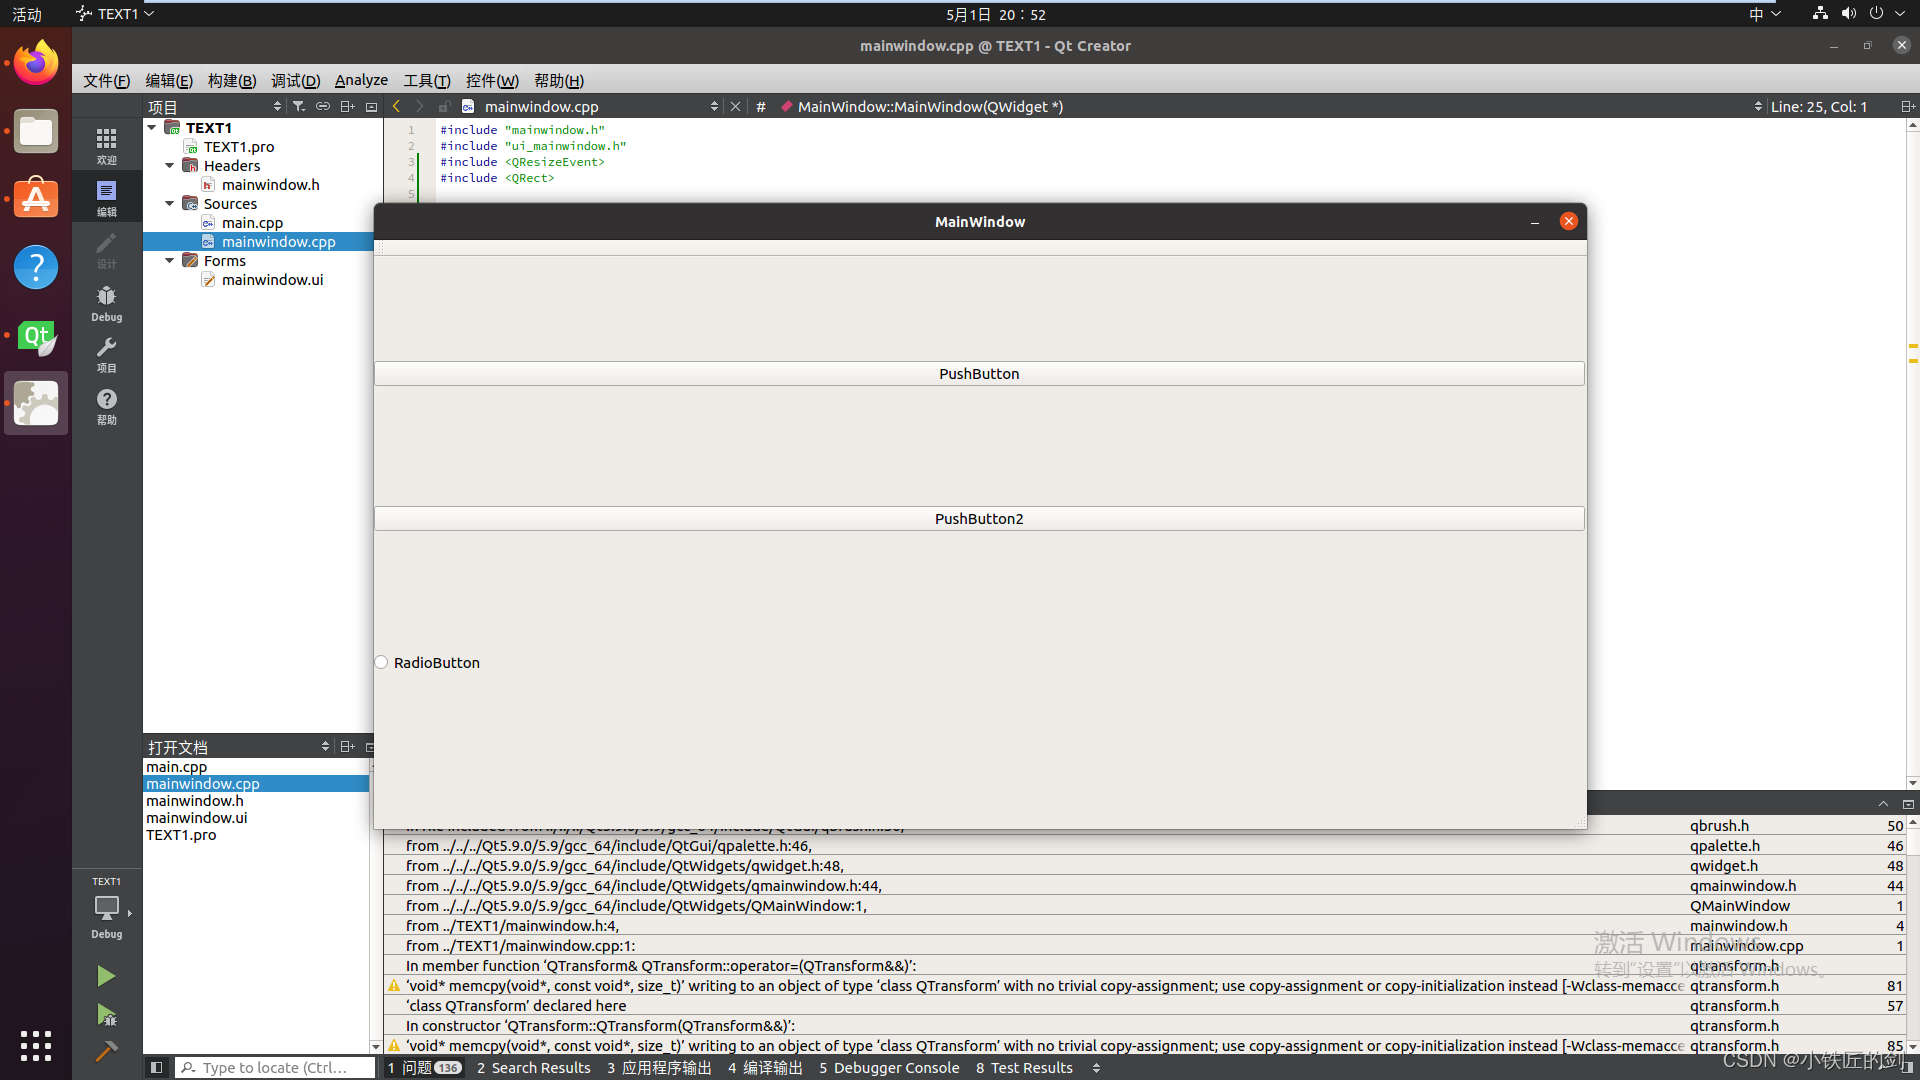Viewport: 1920px width, 1080px height.
Task: Click the Qt Creator application icon in dock
Action: 36,335
